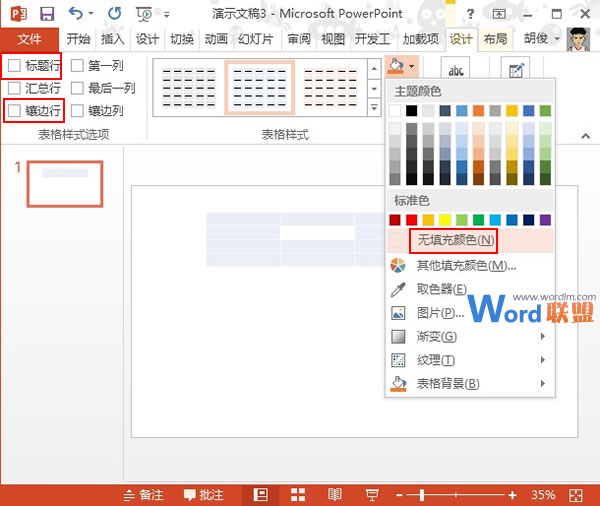Switch to the 加载项 (Add-ins) tab
The image size is (600, 506).
pyautogui.click(x=421, y=39)
